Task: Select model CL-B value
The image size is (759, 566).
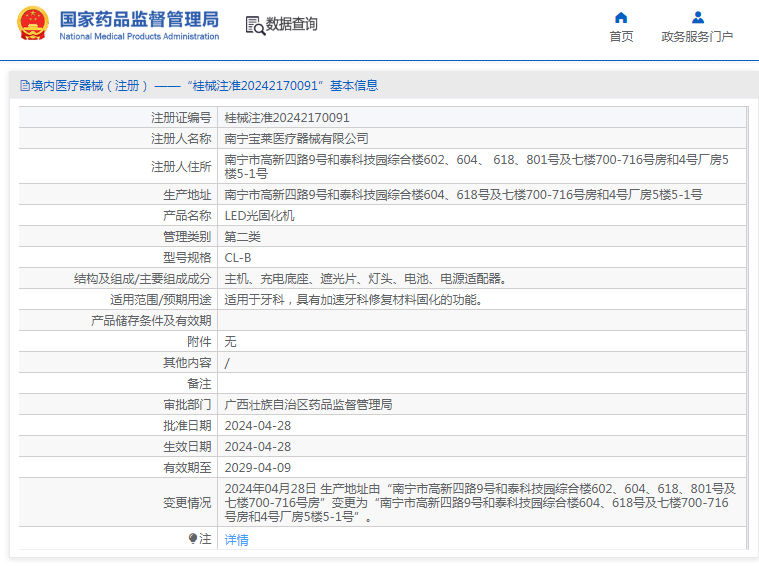Action: click(x=238, y=258)
